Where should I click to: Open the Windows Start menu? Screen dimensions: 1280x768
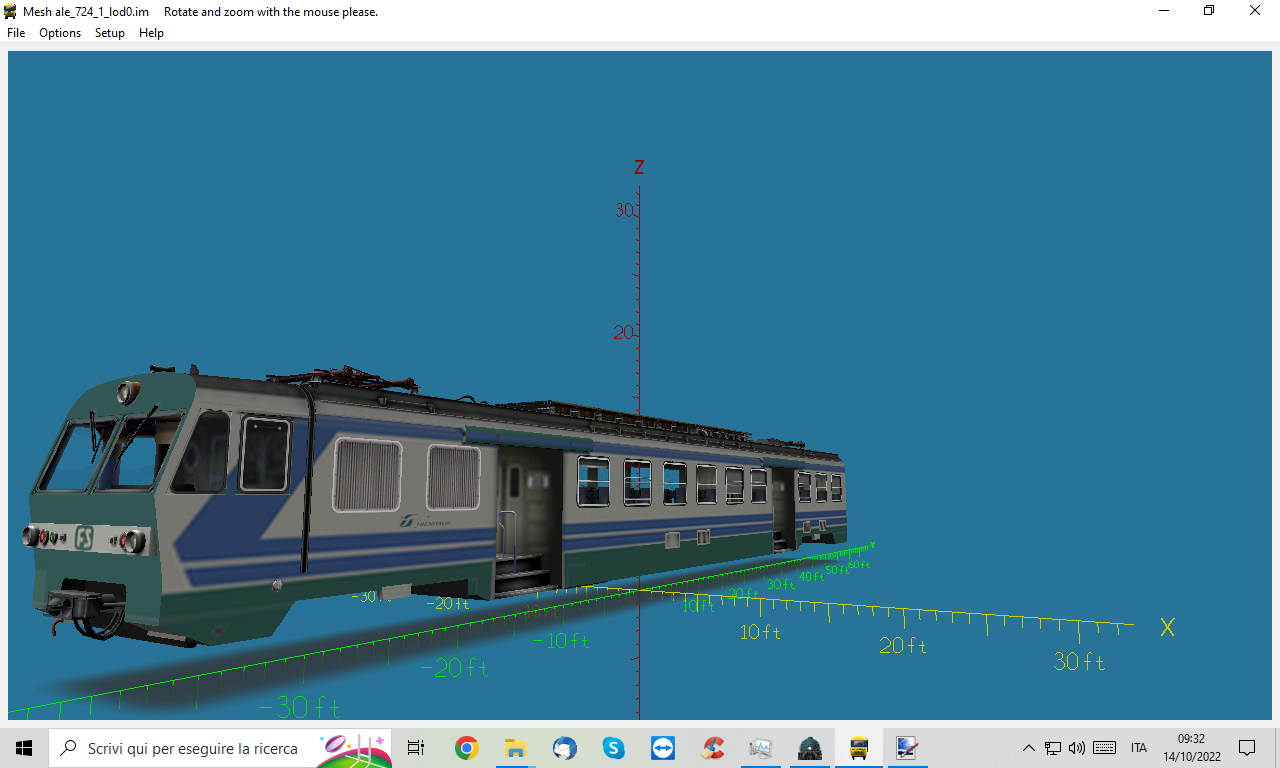point(24,748)
